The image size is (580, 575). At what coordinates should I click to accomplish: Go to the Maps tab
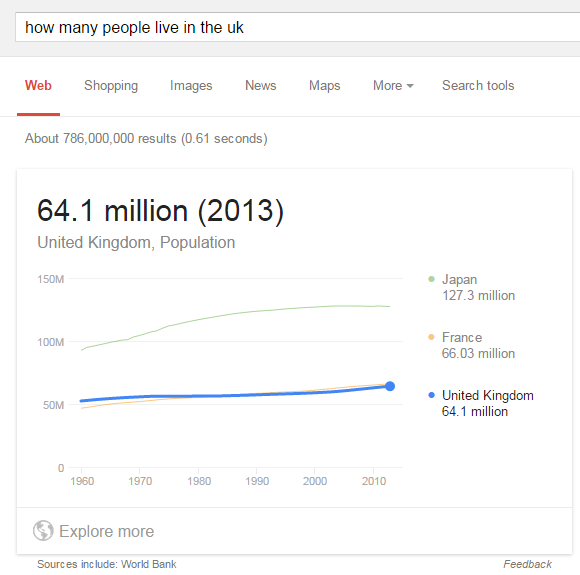coord(324,85)
